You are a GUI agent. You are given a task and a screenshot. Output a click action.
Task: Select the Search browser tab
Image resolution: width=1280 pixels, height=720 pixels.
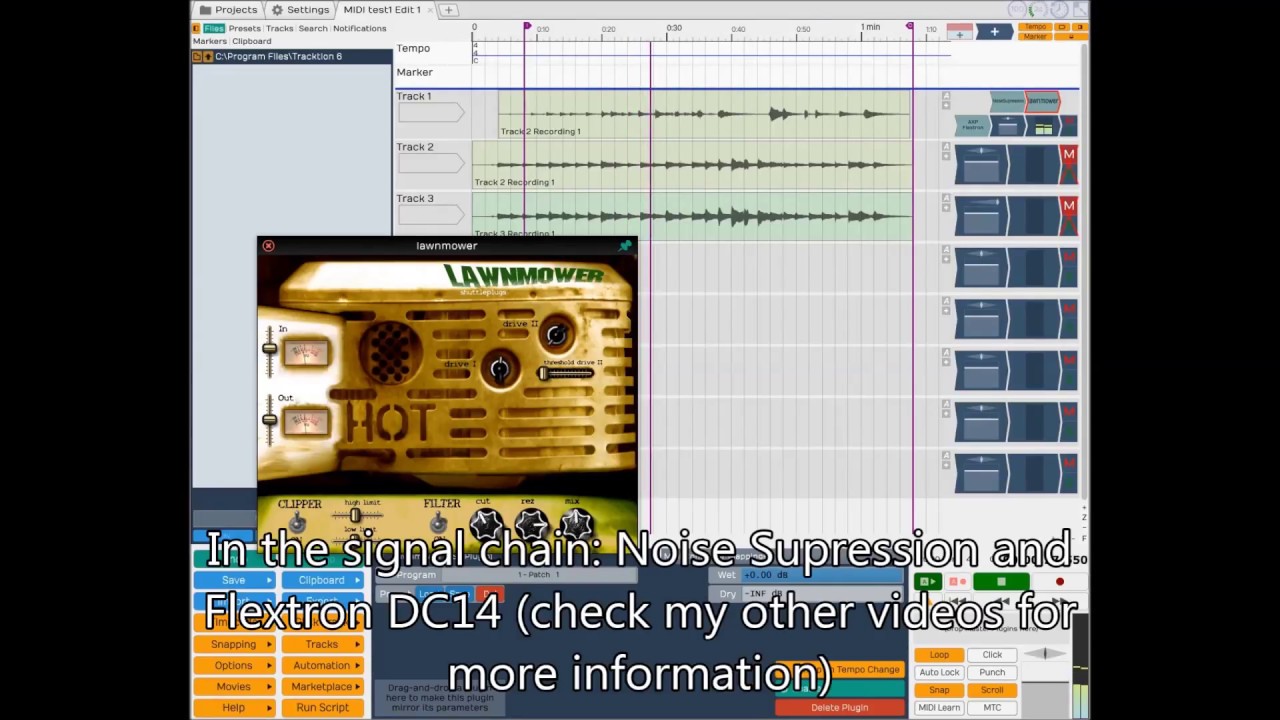point(313,29)
